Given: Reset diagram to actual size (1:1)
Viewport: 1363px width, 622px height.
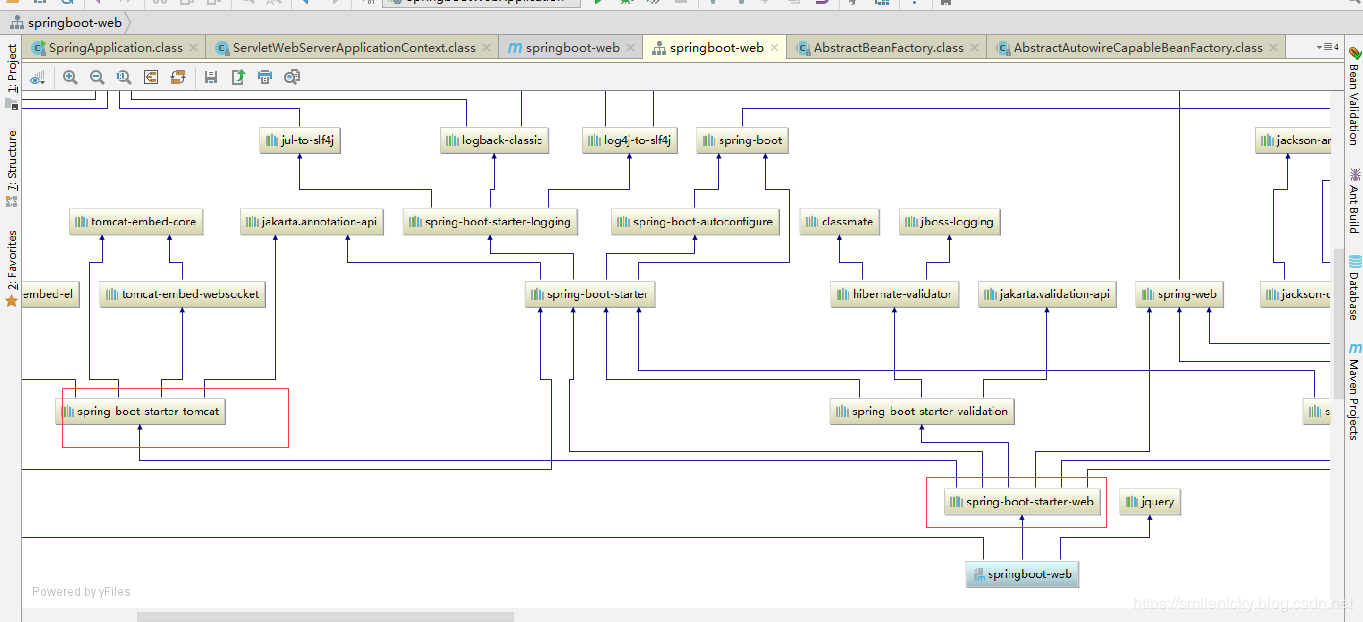Looking at the screenshot, I should (x=123, y=77).
